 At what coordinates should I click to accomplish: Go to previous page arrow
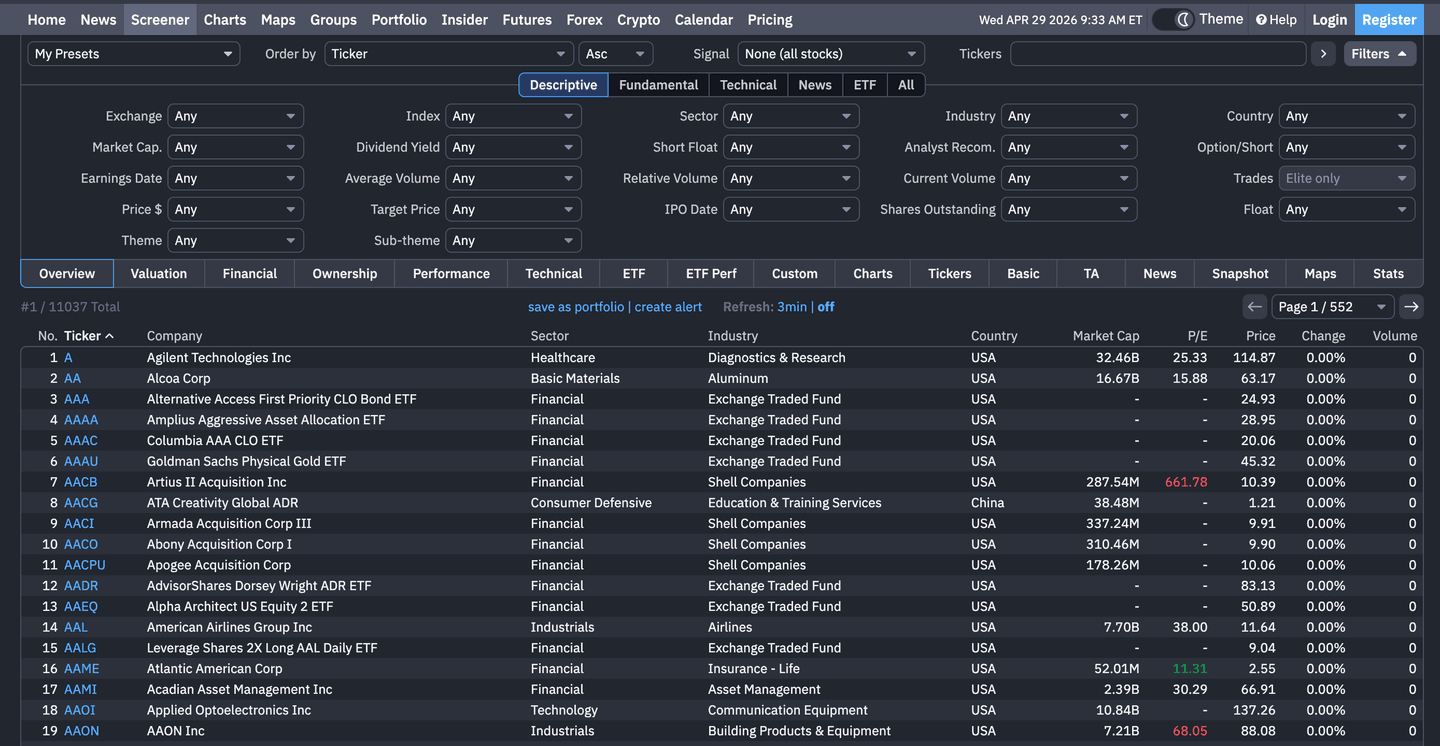tap(1254, 307)
